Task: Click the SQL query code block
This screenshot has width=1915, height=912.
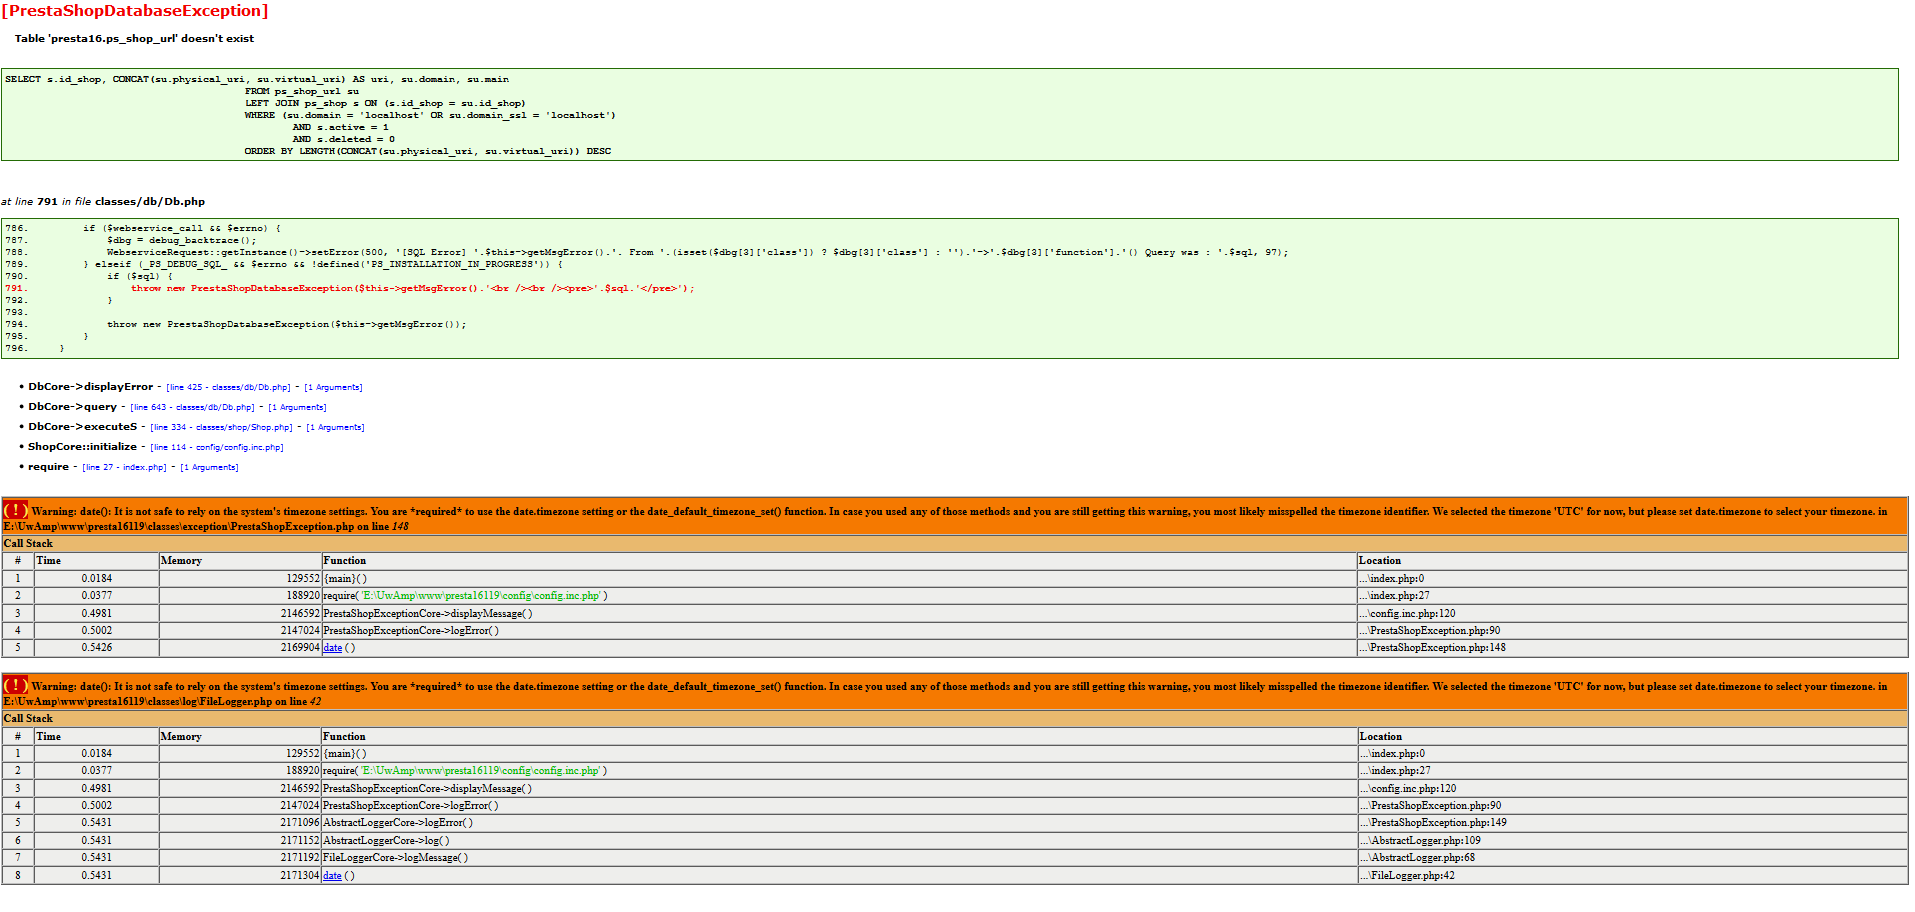Action: tap(950, 114)
